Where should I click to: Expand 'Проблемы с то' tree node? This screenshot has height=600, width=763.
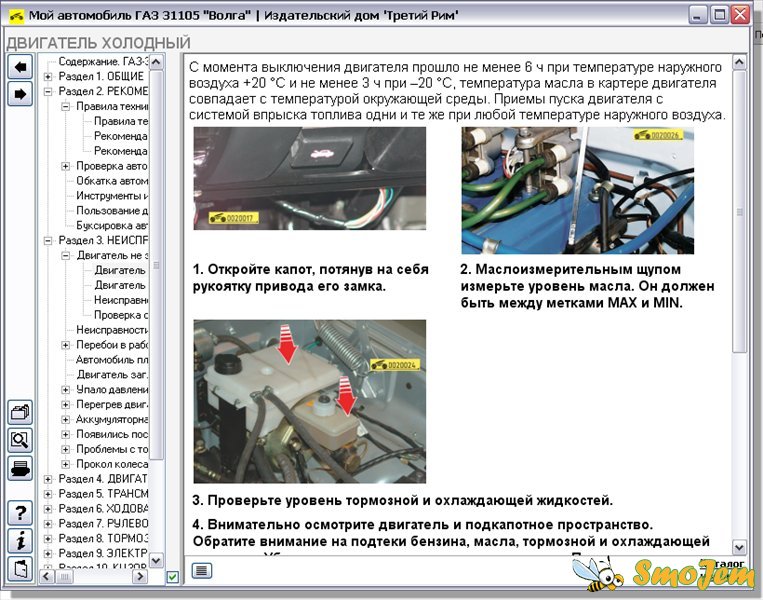[65, 449]
